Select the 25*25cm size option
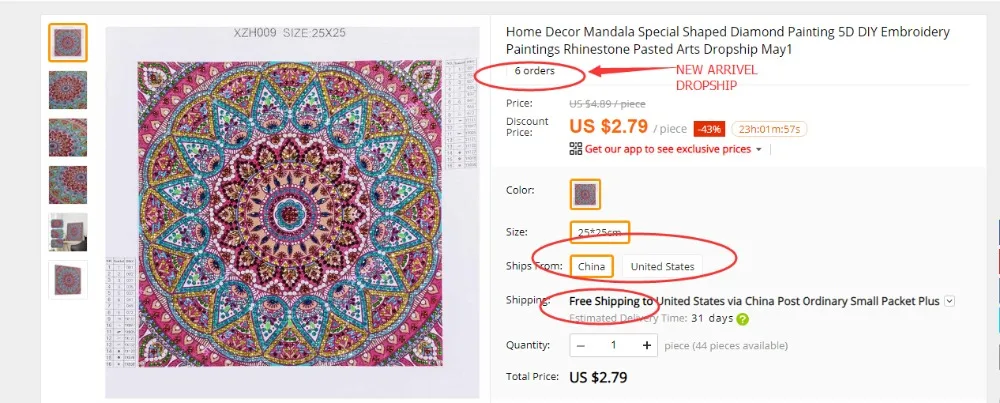Image resolution: width=1000 pixels, height=403 pixels. (599, 232)
